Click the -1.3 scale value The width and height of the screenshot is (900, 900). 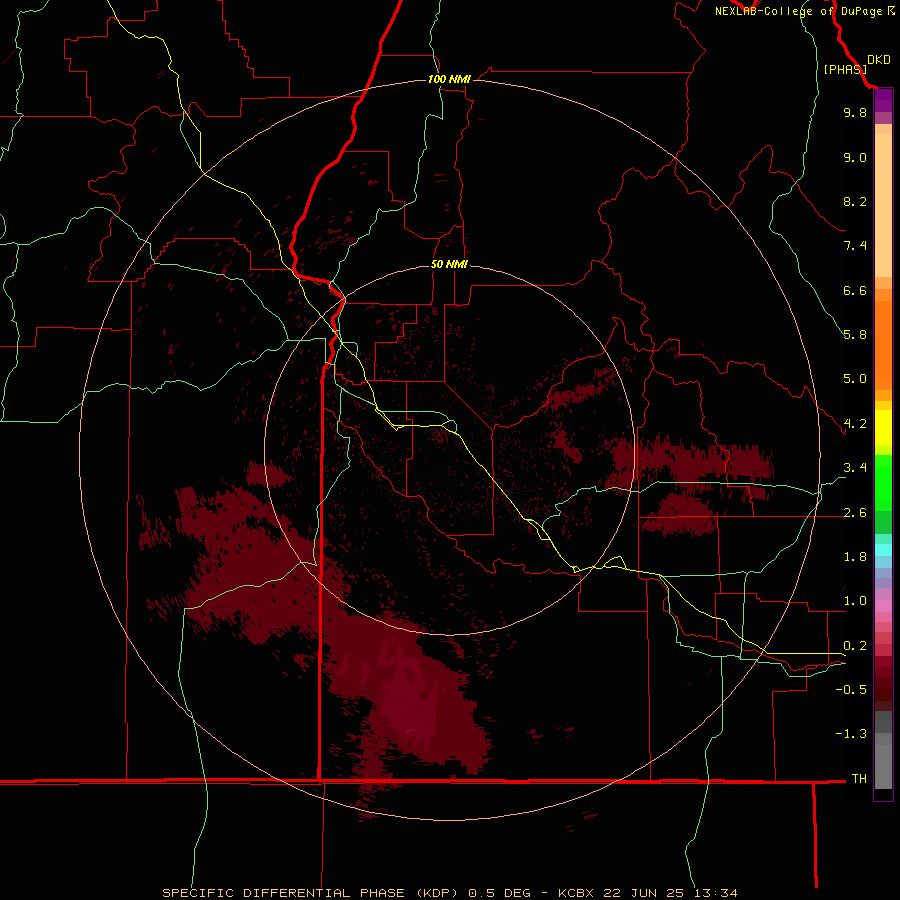(x=851, y=734)
